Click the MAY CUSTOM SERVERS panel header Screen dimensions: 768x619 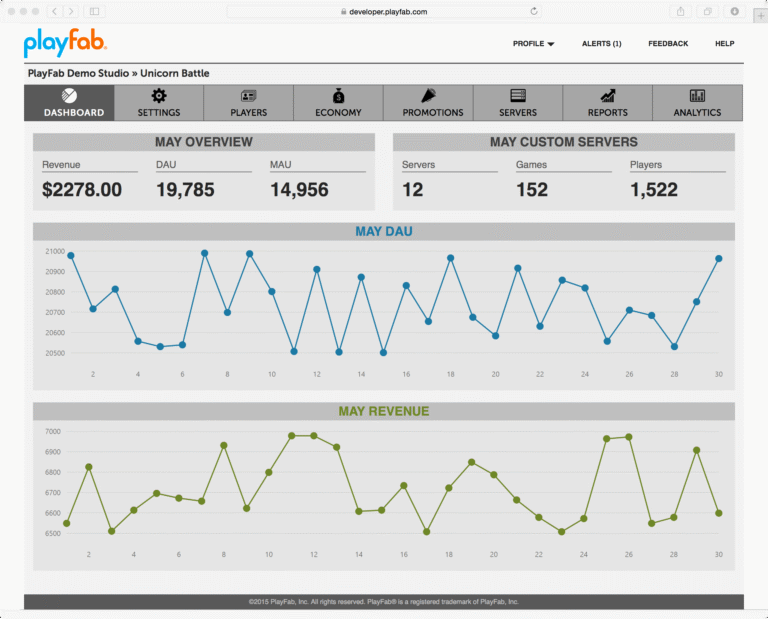[x=564, y=142]
